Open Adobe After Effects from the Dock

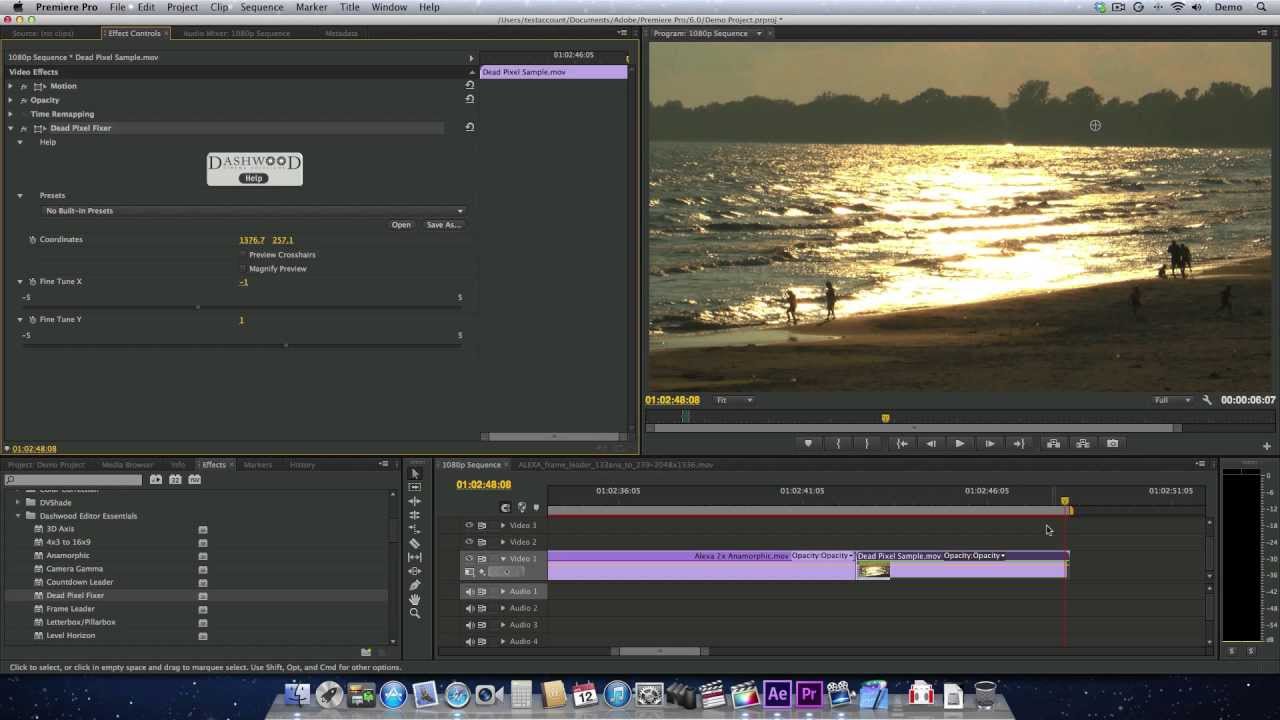pyautogui.click(x=777, y=694)
